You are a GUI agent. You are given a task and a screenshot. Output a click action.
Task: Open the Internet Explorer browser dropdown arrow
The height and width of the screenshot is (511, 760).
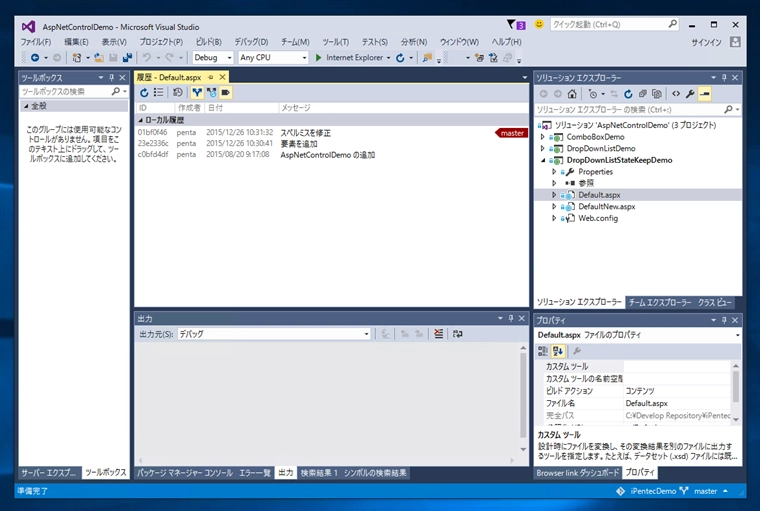pos(388,58)
